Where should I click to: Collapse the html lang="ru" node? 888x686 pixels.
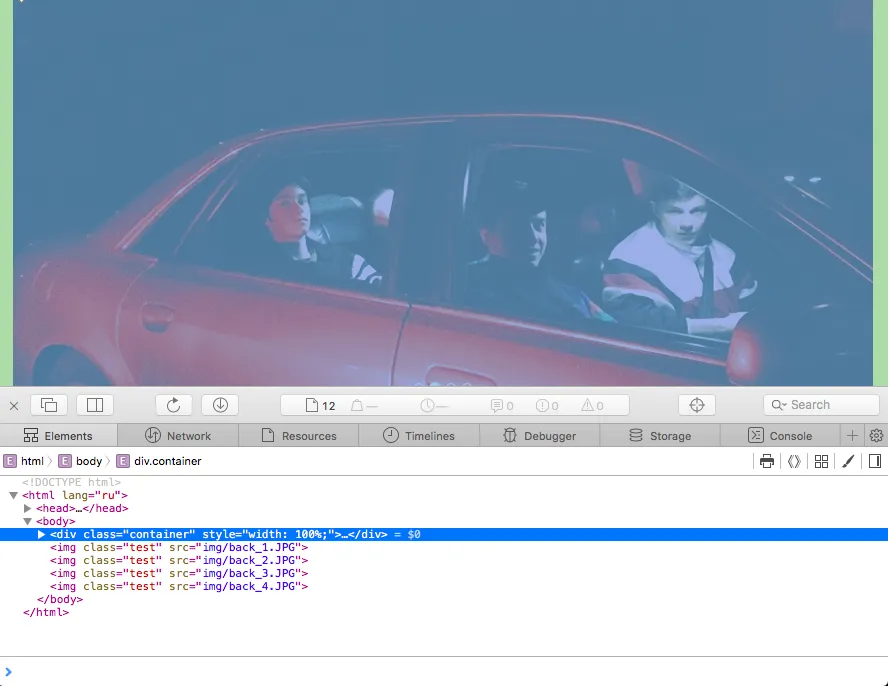14,496
